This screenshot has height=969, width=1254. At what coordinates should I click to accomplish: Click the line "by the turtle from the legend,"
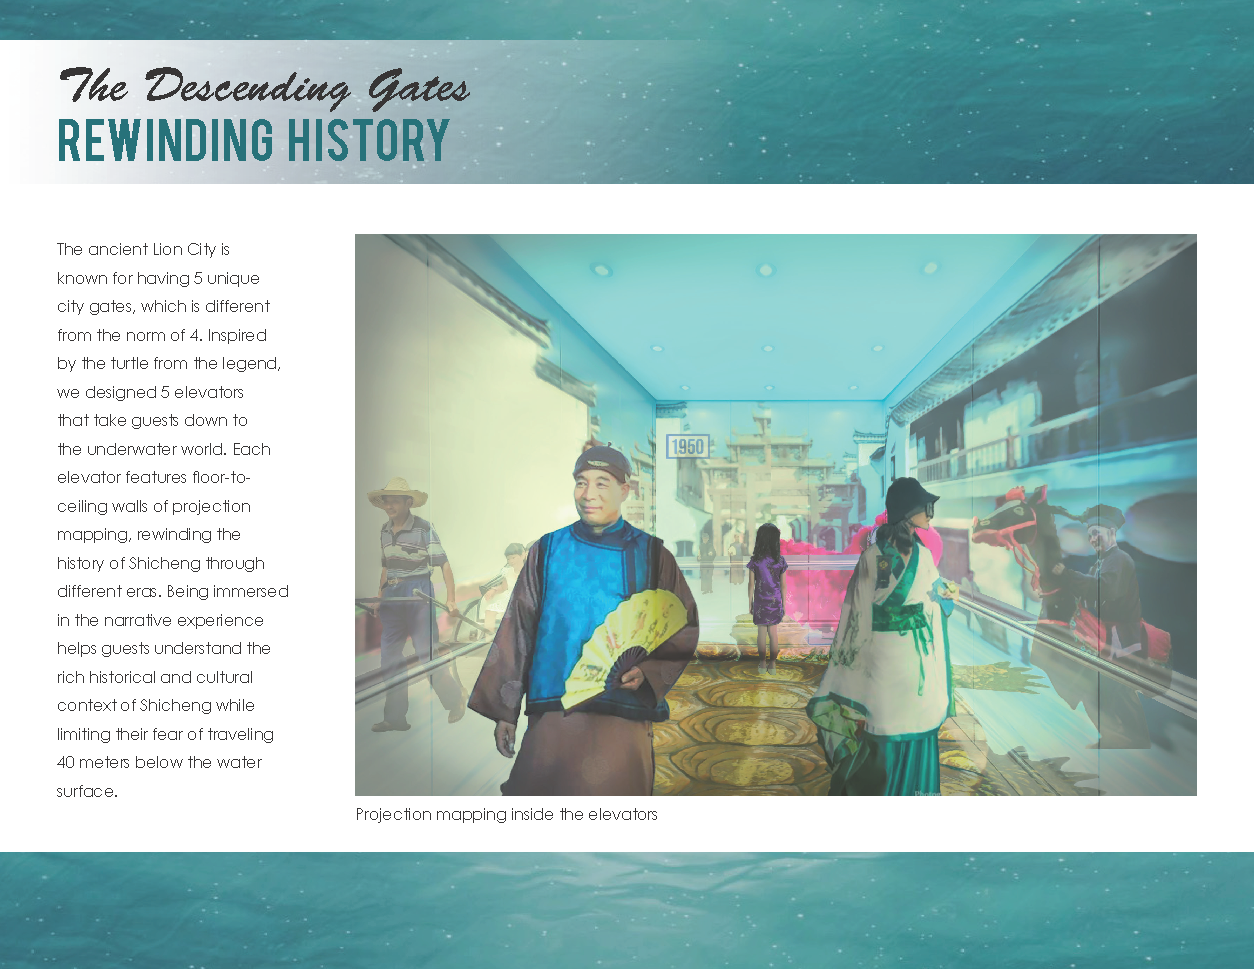click(169, 364)
